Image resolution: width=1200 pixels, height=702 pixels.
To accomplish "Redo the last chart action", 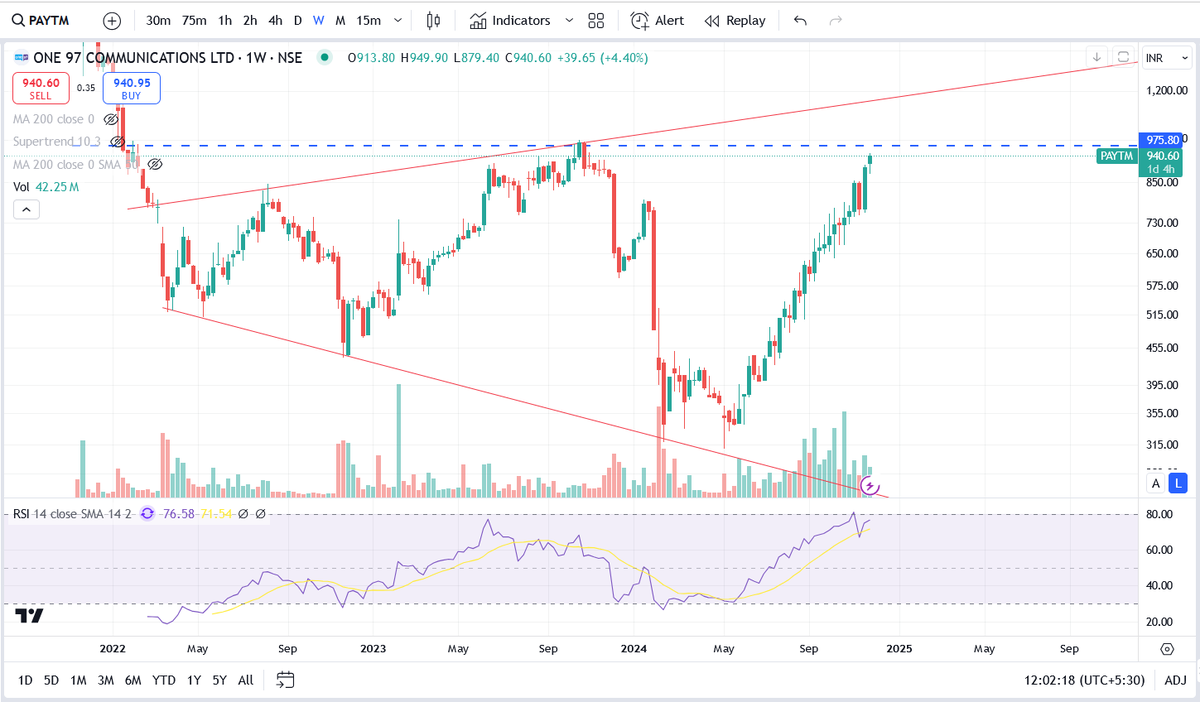I will tap(835, 20).
